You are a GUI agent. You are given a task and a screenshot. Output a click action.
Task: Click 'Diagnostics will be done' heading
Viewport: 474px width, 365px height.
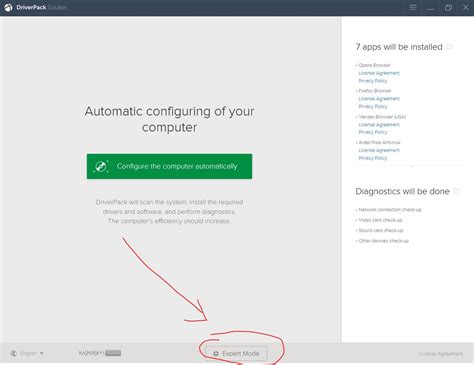click(x=402, y=191)
